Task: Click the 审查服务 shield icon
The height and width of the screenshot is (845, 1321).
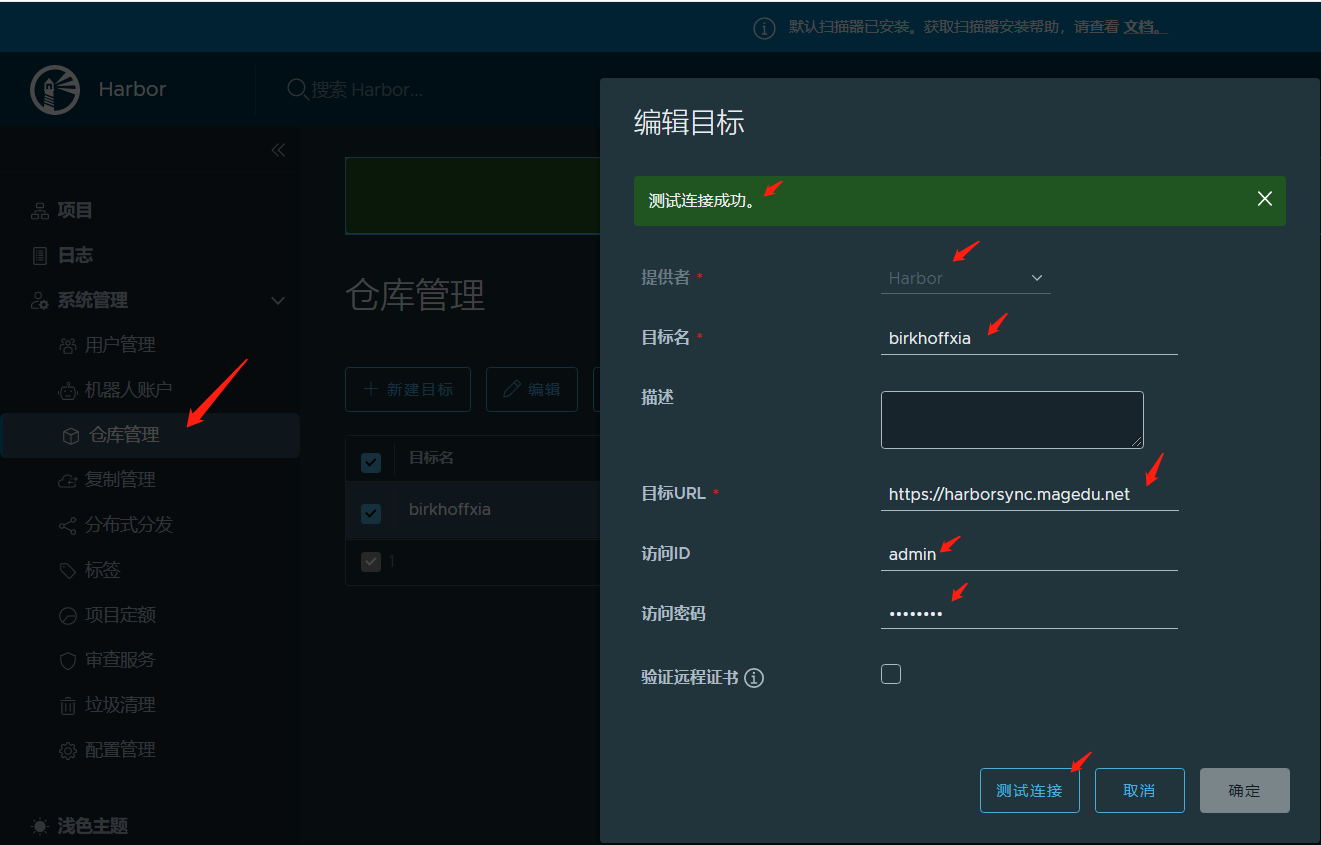Action: pyautogui.click(x=68, y=661)
